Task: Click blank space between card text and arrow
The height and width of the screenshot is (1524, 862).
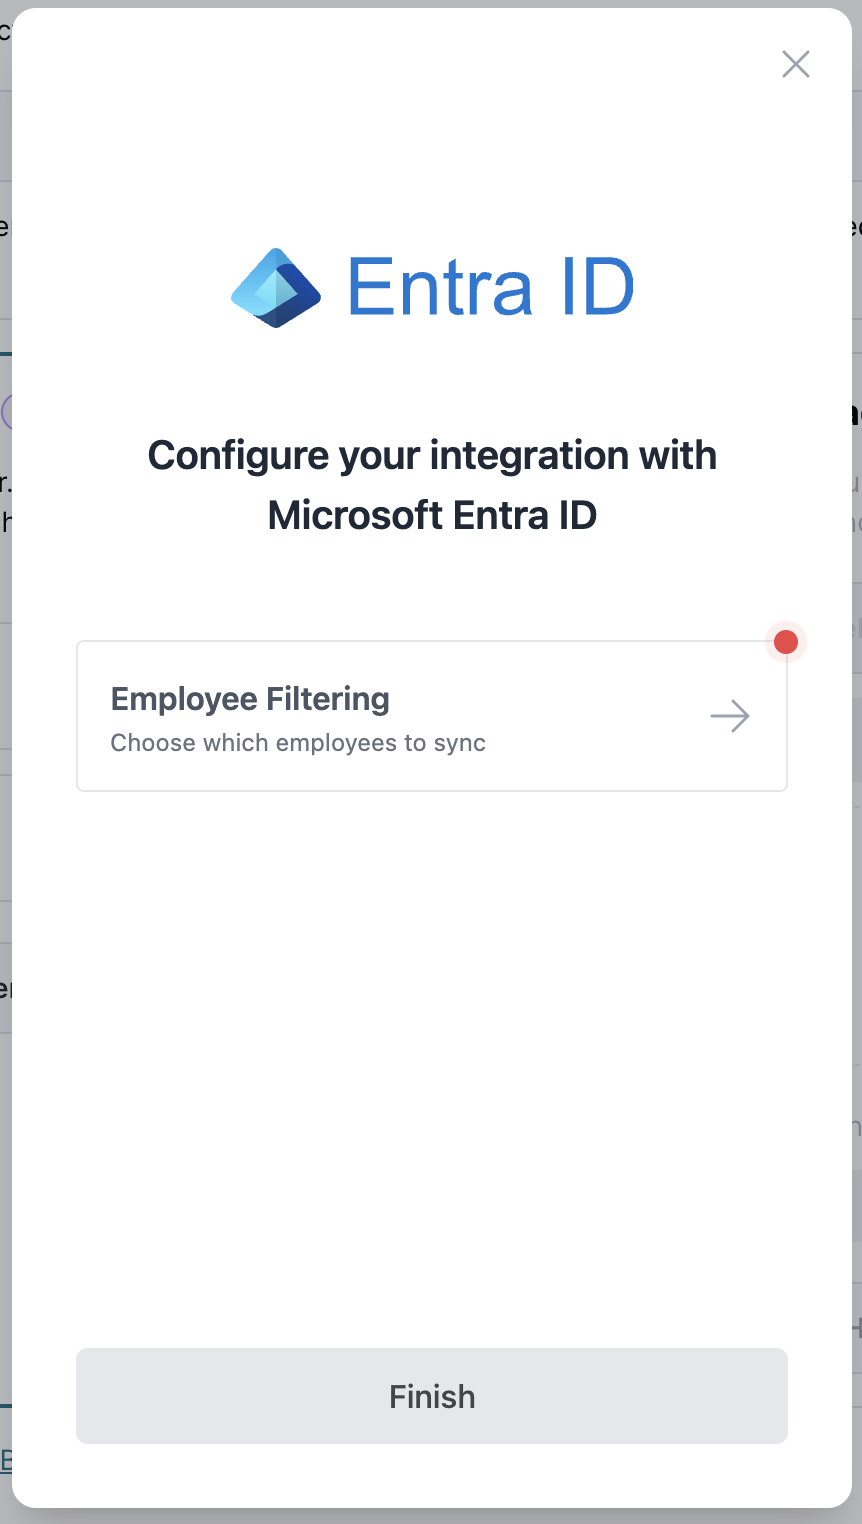Action: (x=600, y=716)
